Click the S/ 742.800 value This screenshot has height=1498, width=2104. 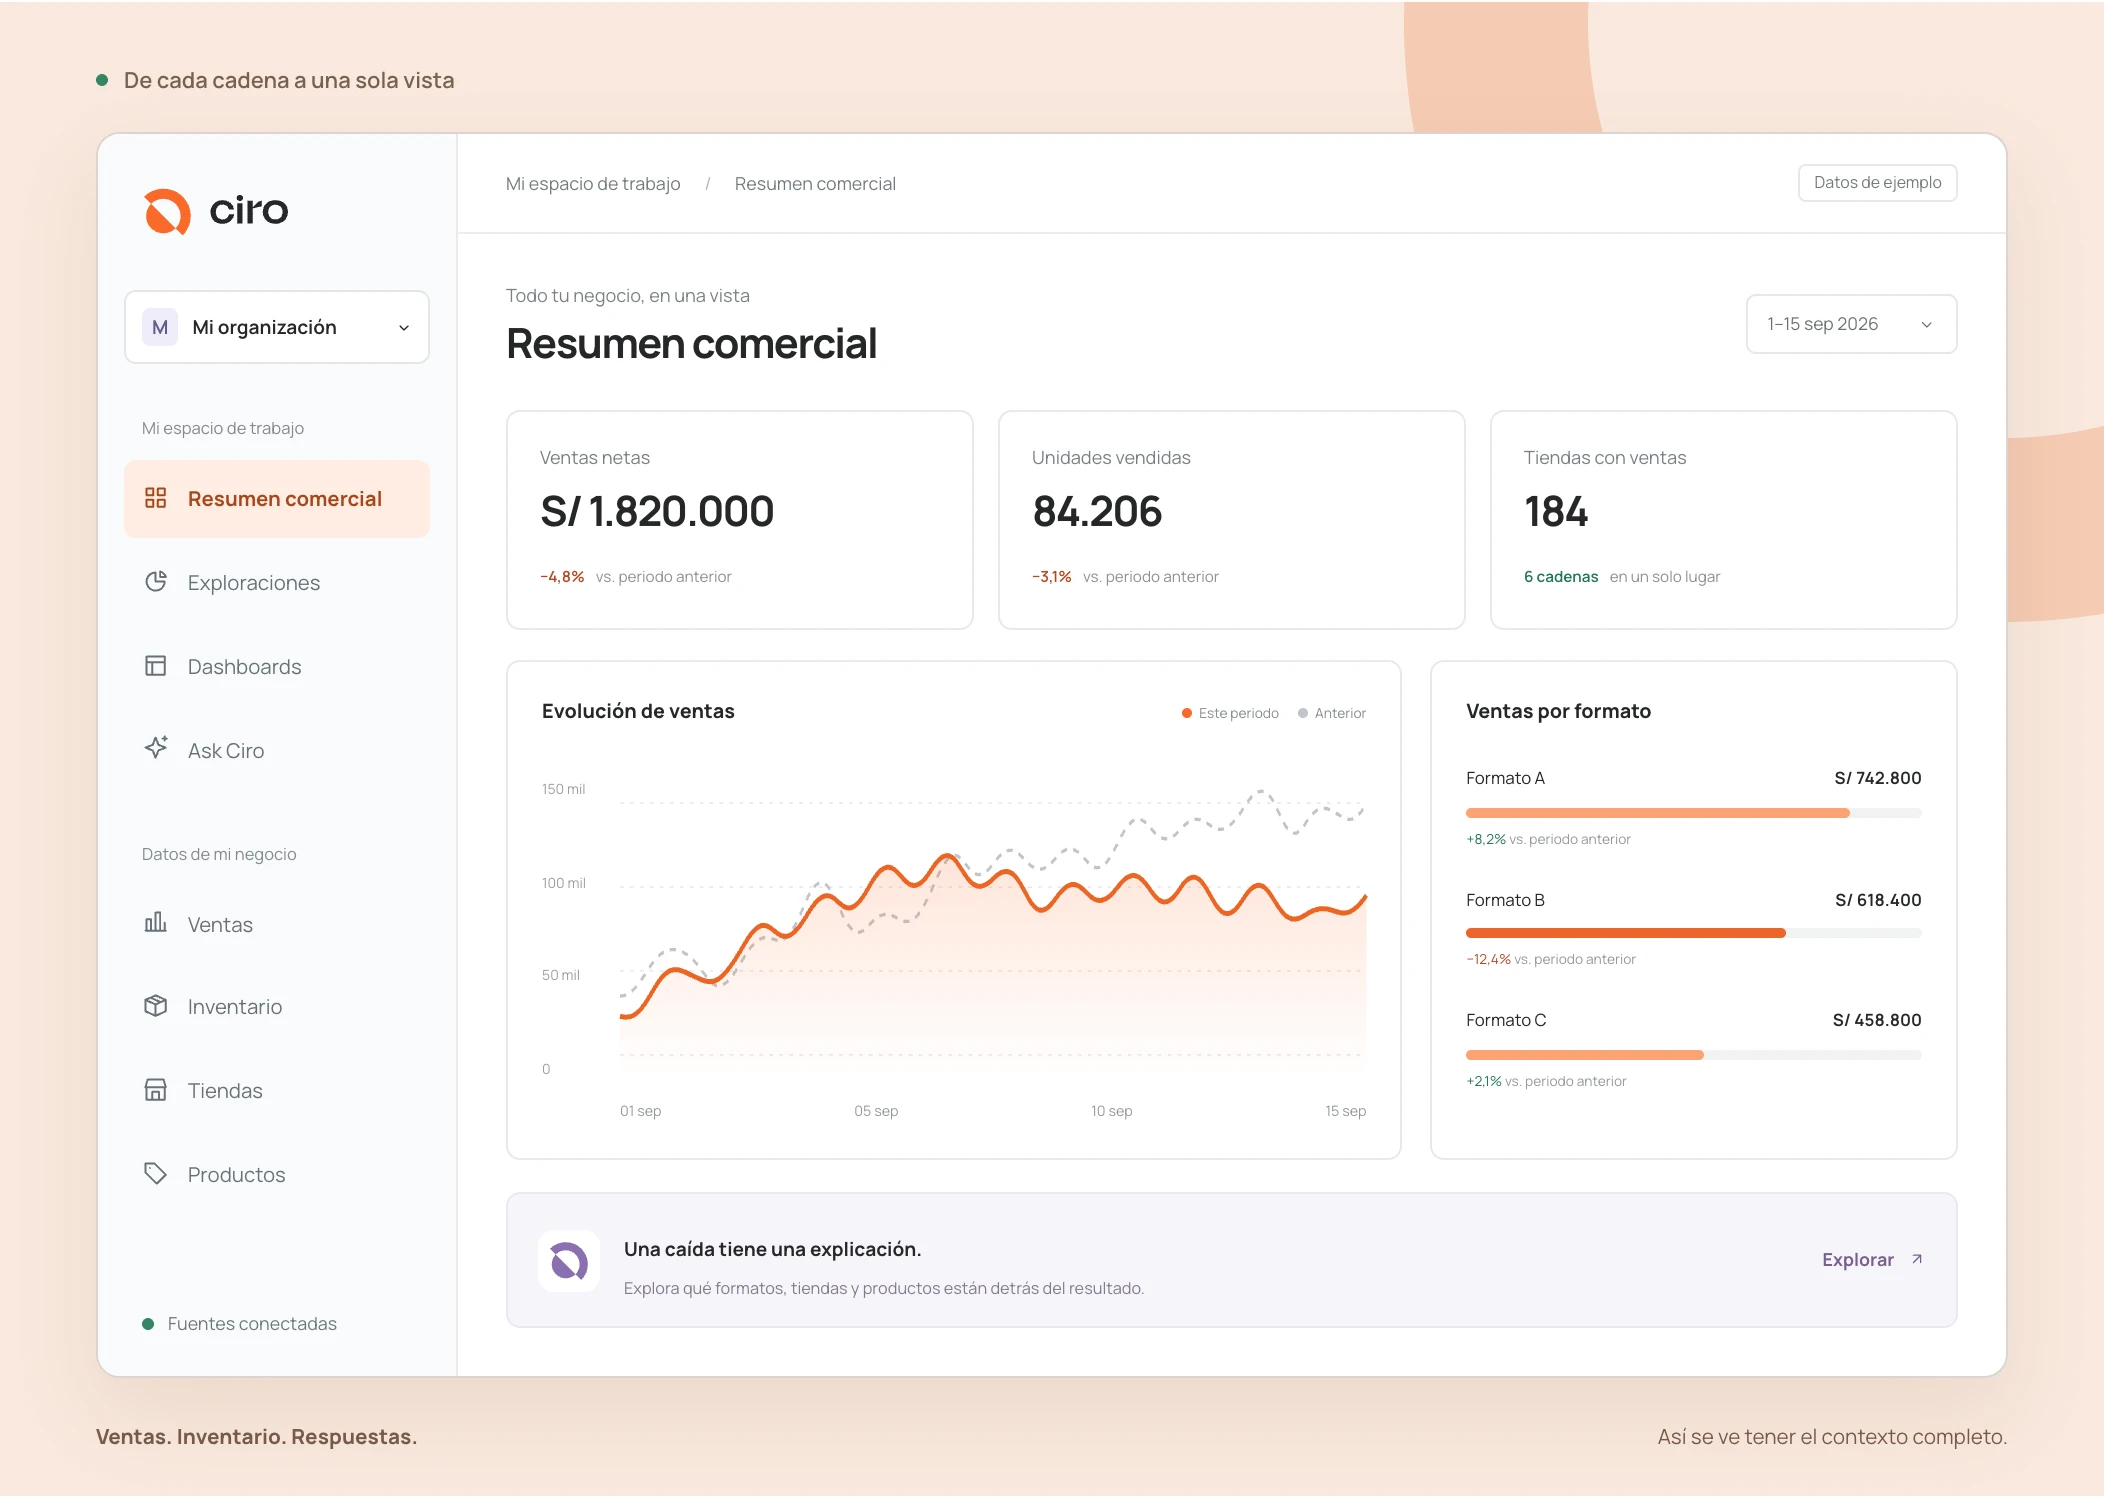[x=1877, y=778]
